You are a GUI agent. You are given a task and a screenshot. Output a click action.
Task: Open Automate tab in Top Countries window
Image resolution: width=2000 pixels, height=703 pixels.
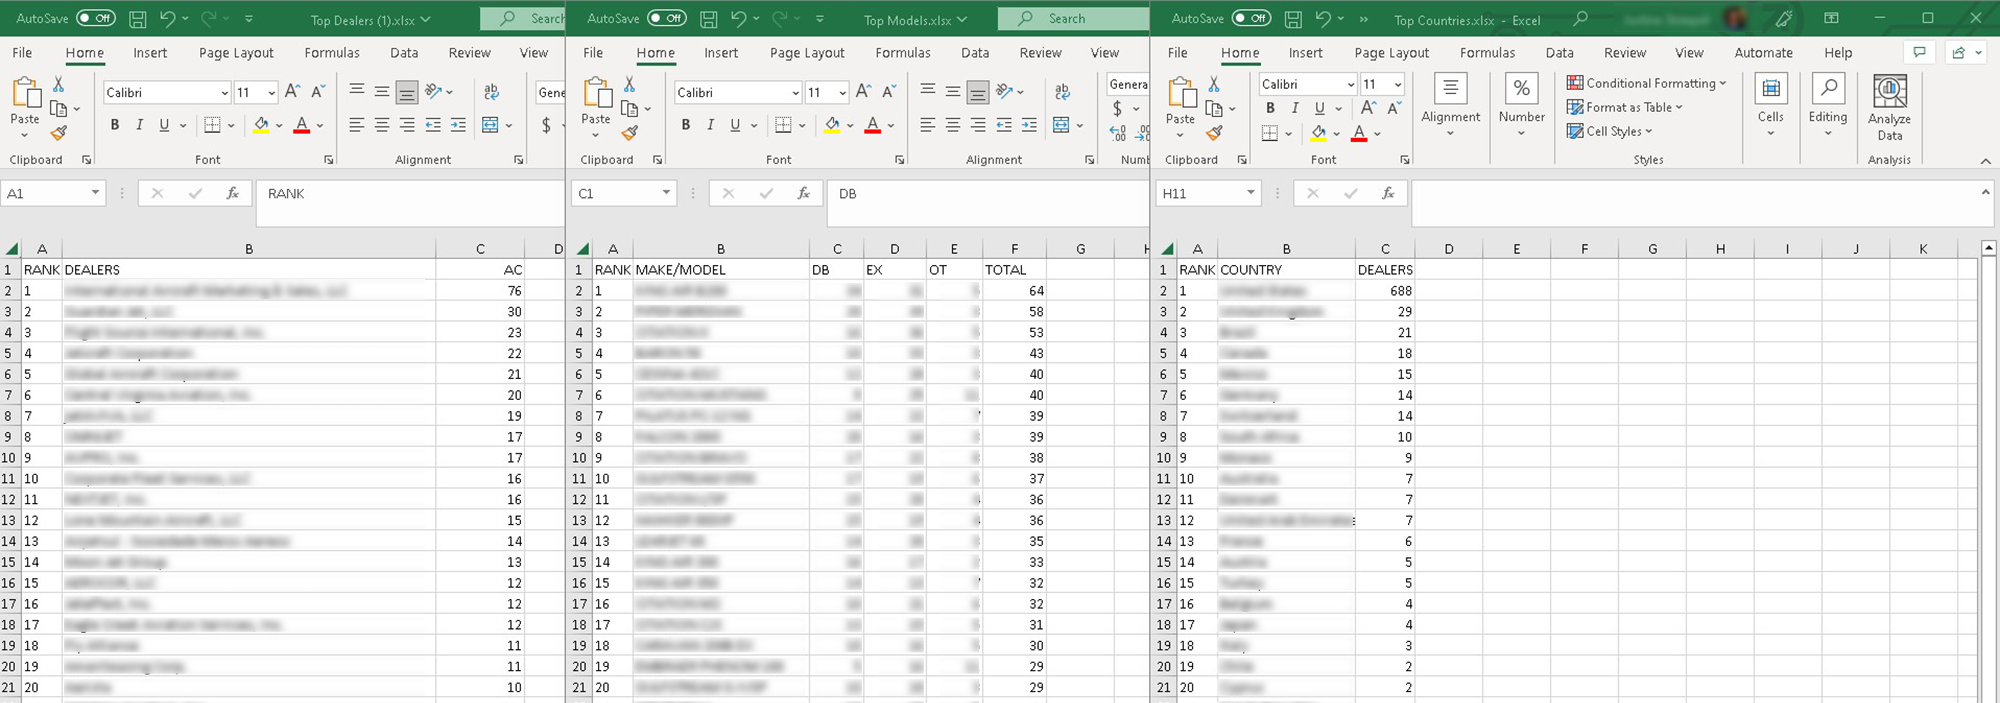[x=1763, y=53]
